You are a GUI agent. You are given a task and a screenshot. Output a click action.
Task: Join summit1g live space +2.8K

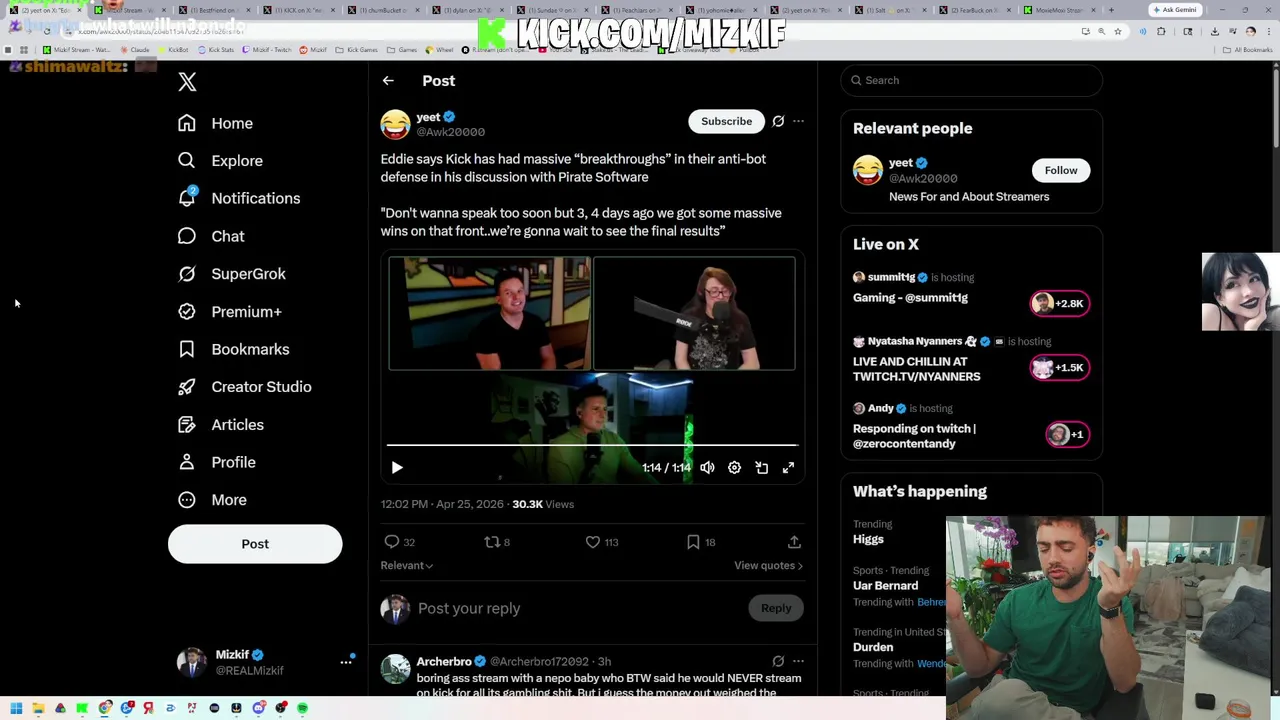click(1060, 303)
